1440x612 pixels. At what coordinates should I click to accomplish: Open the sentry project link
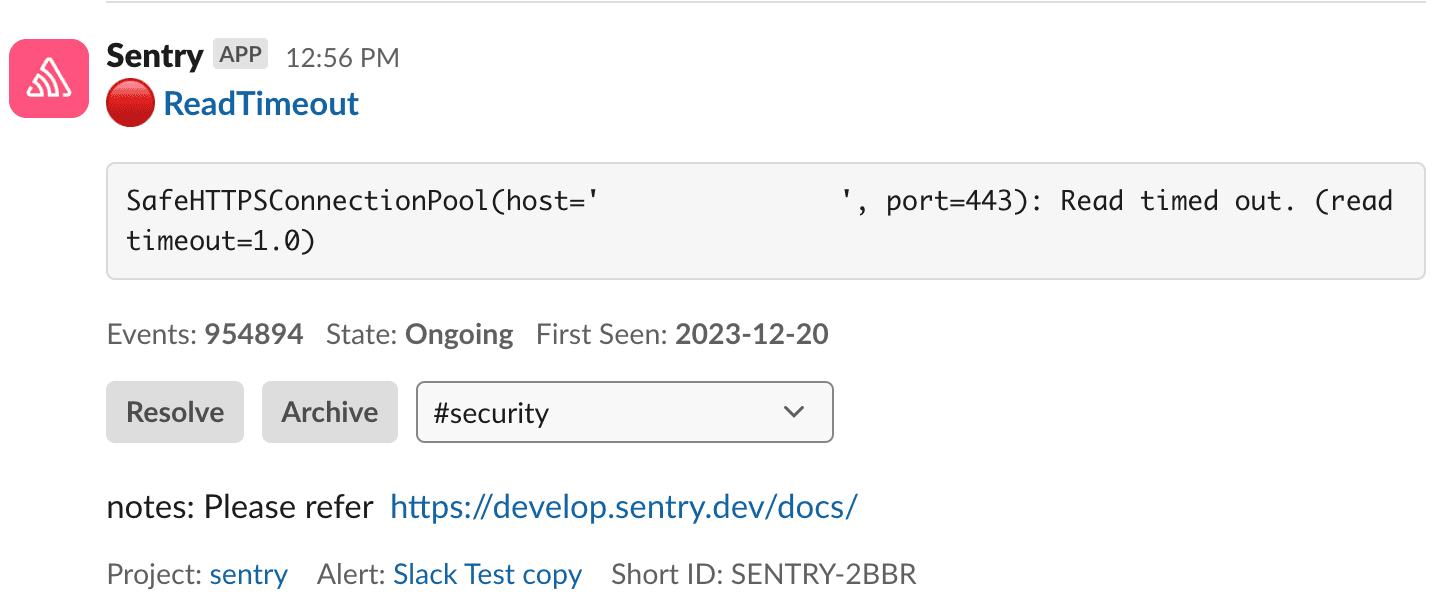coord(248,574)
